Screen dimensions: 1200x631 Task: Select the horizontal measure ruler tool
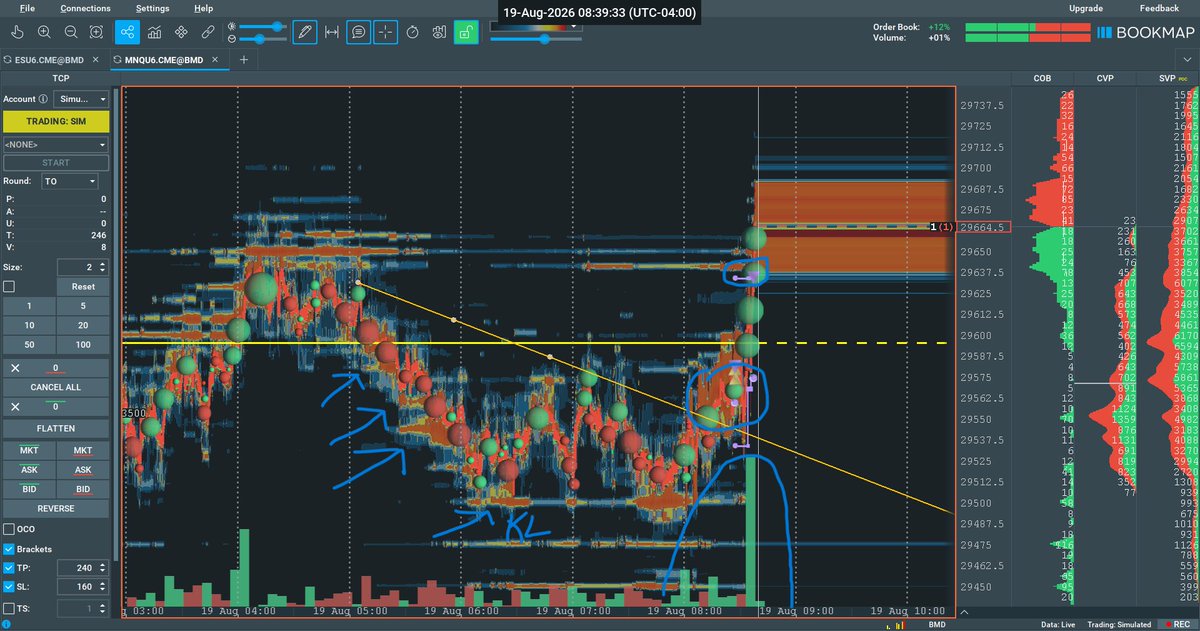pos(332,32)
